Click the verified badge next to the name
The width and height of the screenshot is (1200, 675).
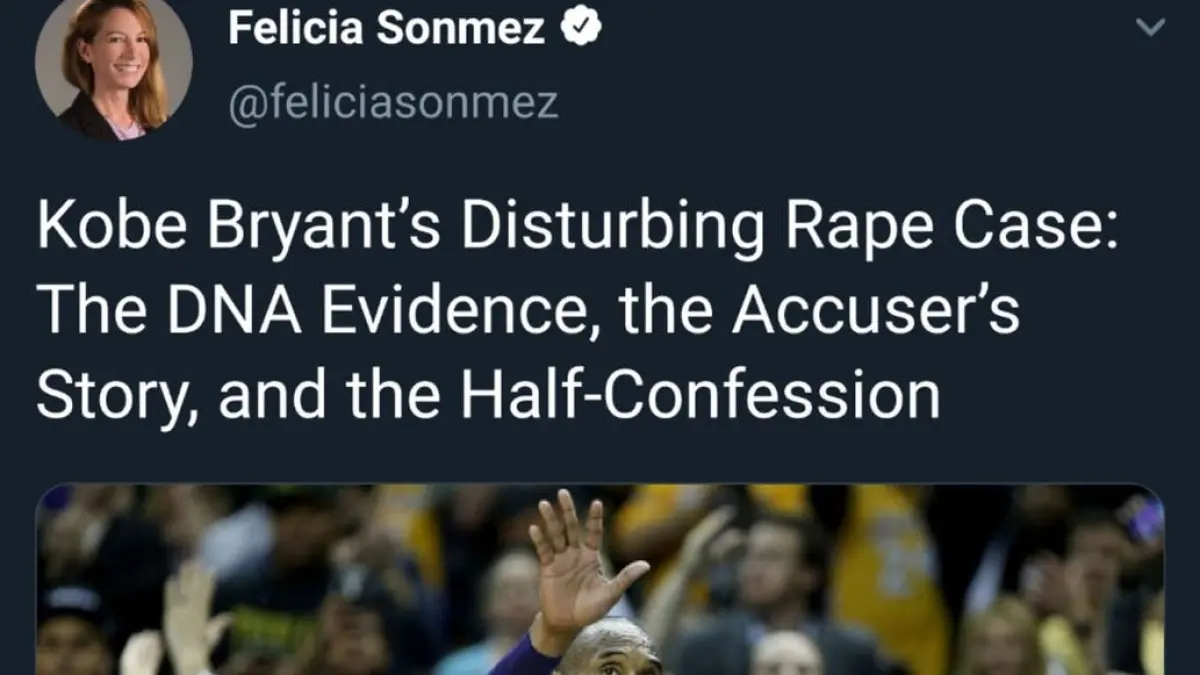tap(580, 28)
